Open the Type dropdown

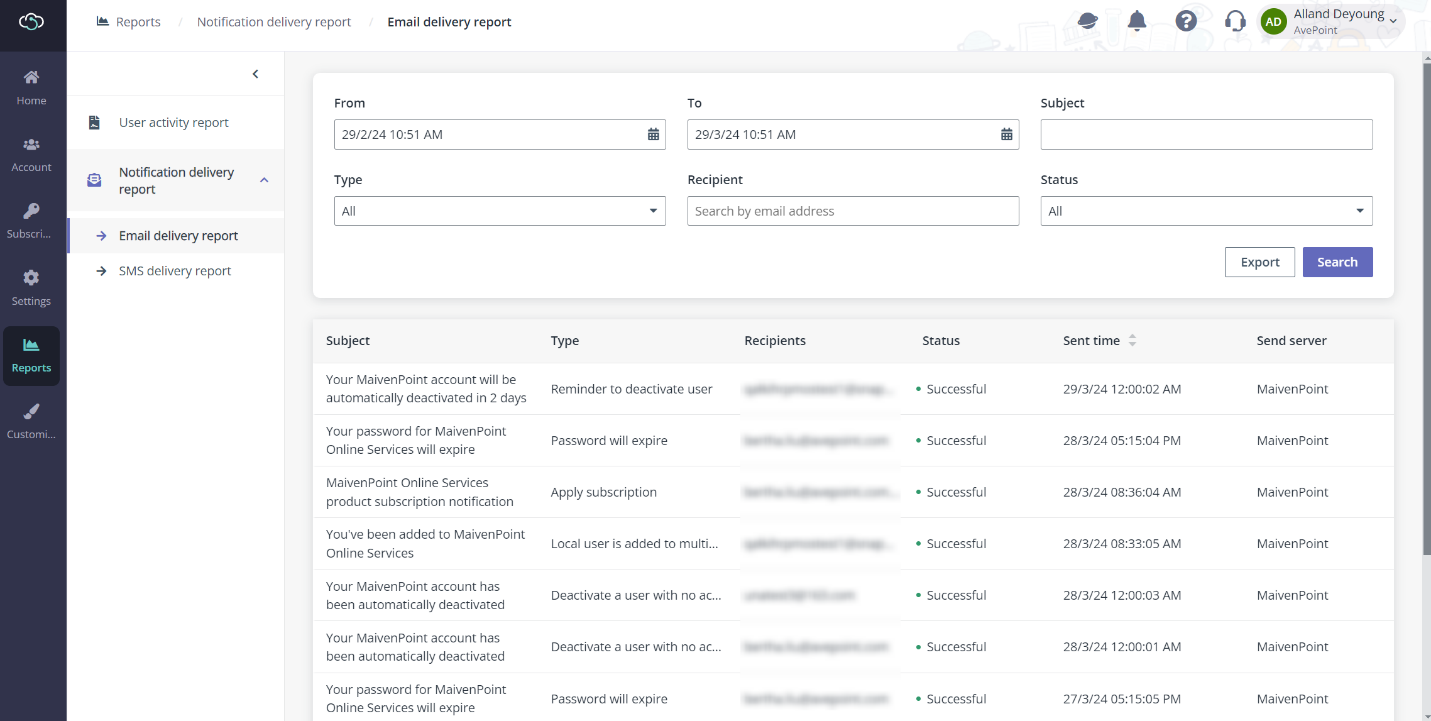[499, 211]
